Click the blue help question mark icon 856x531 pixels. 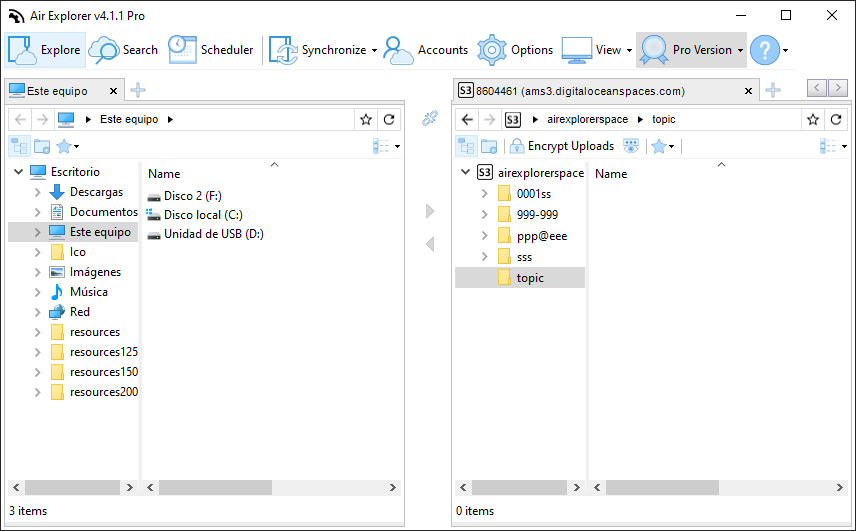tap(765, 50)
